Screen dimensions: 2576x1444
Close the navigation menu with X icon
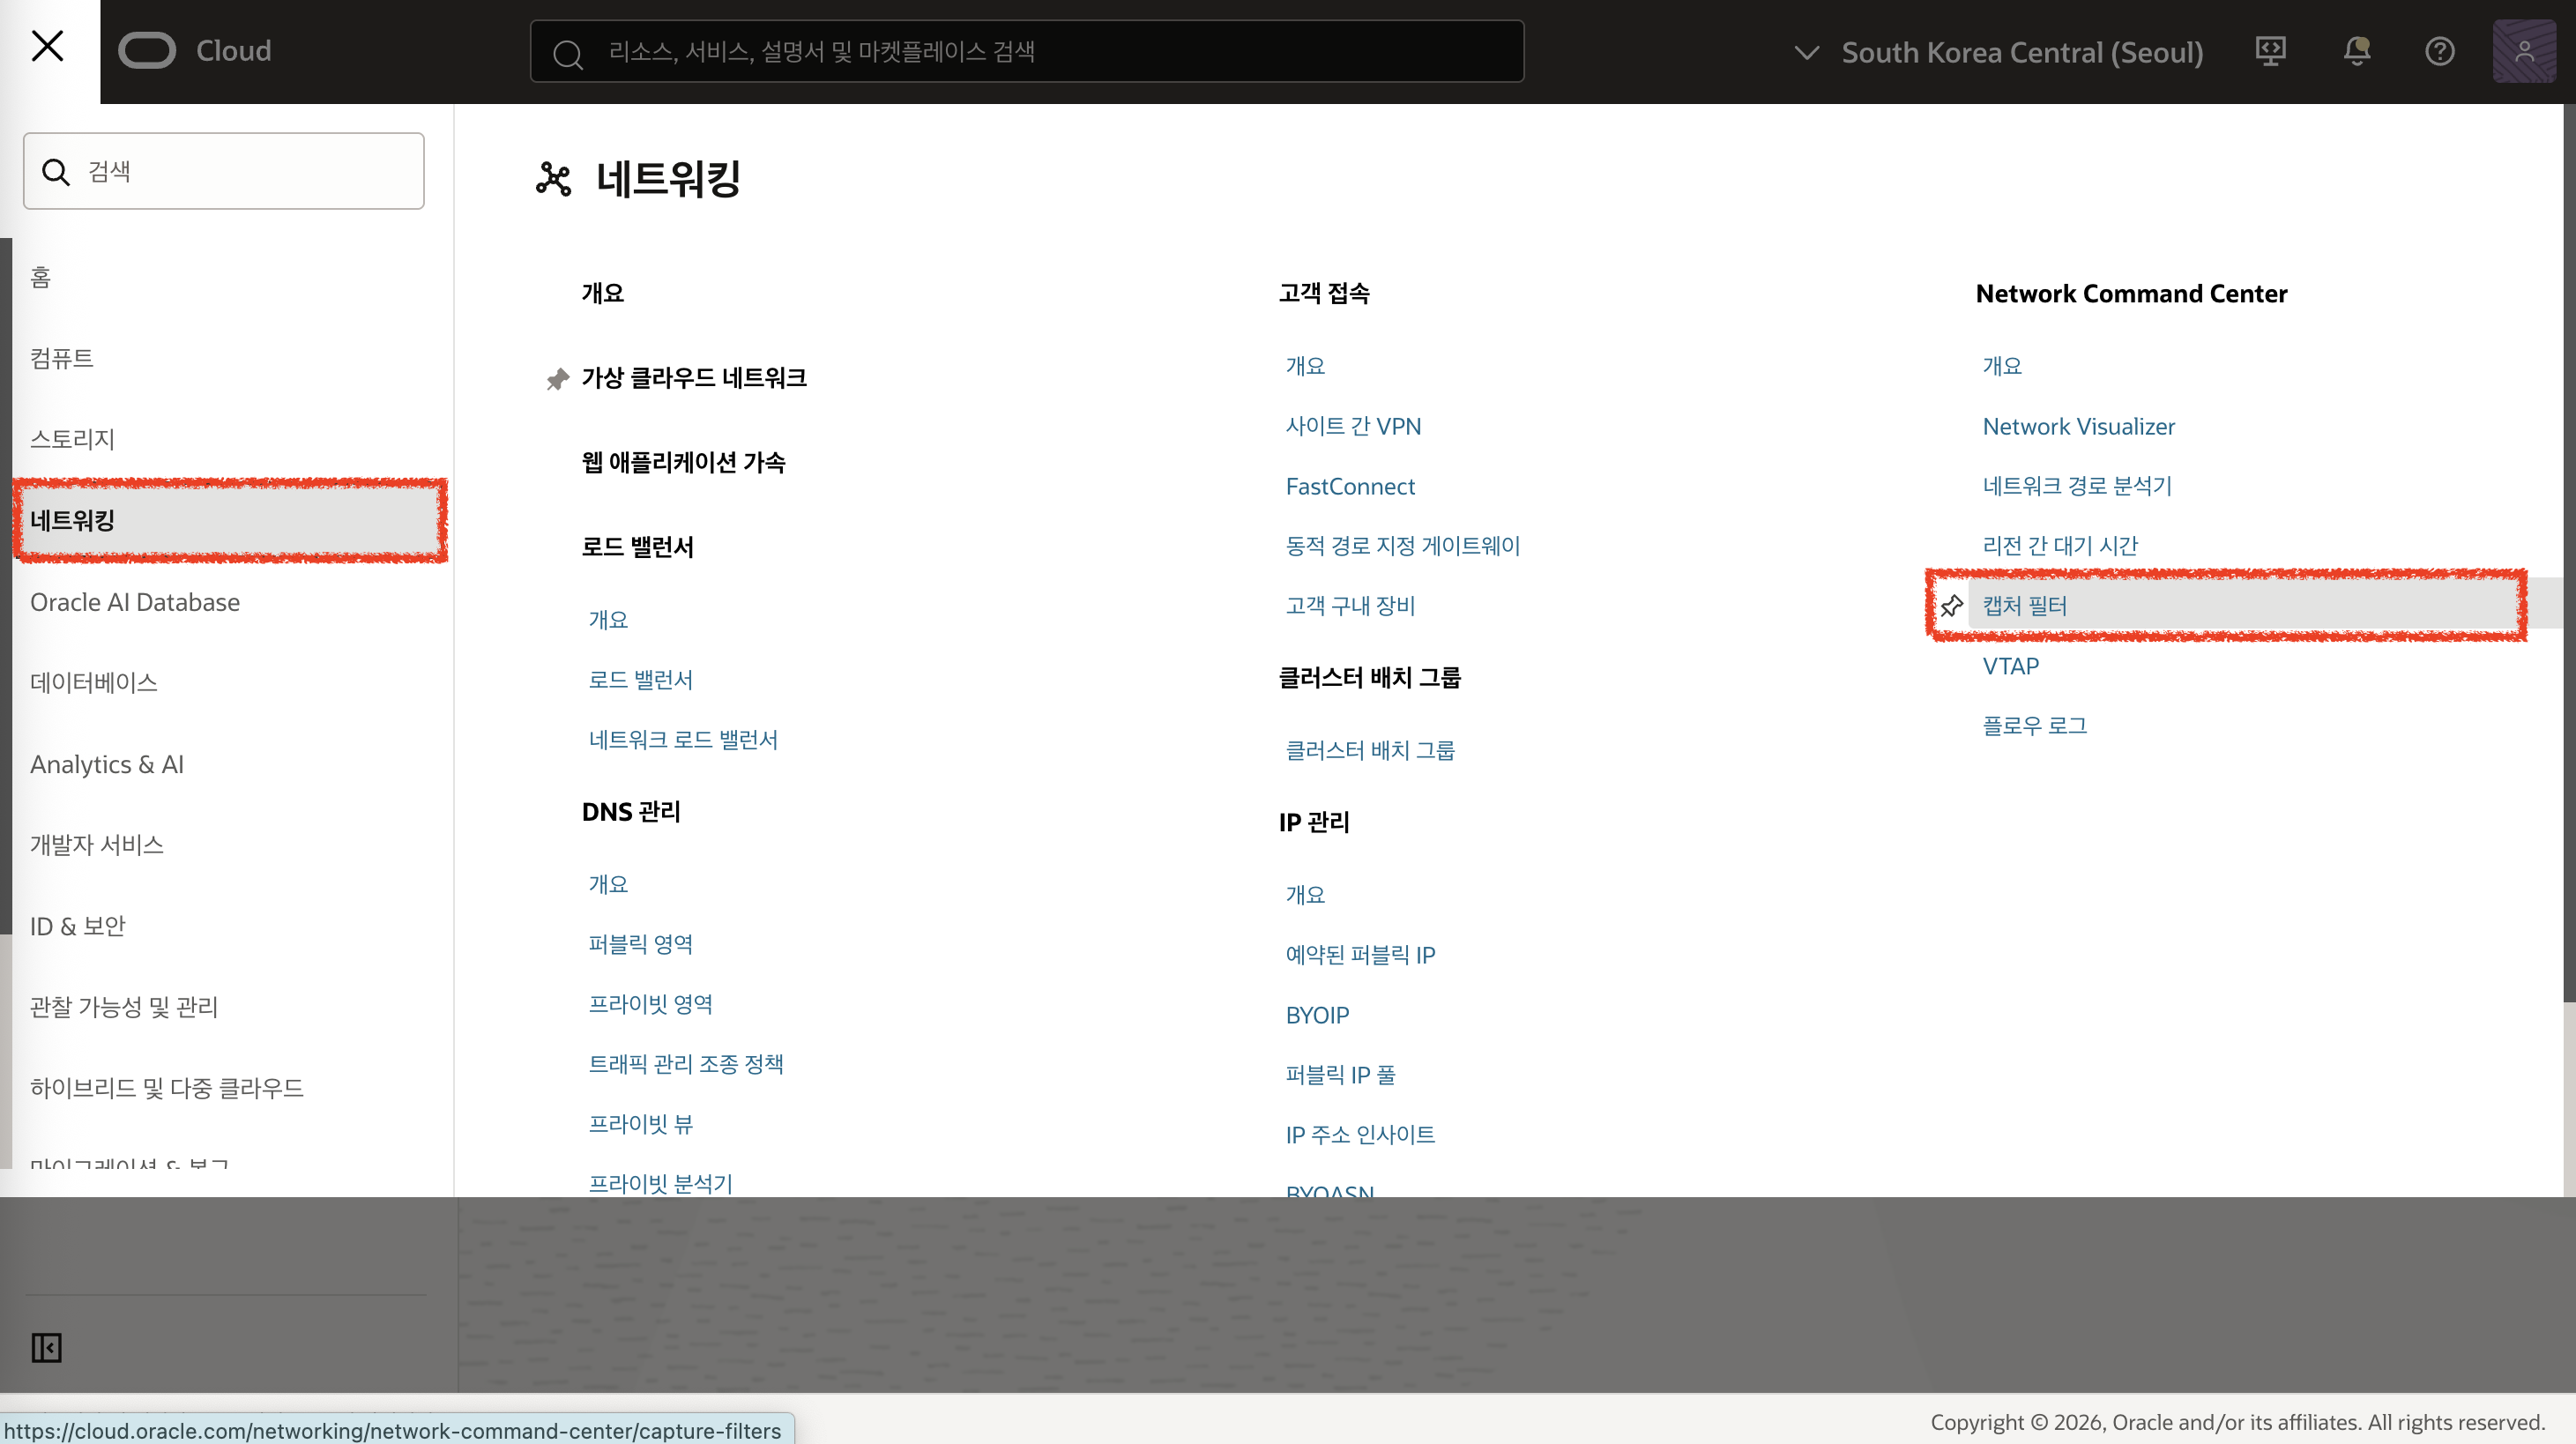click(48, 46)
